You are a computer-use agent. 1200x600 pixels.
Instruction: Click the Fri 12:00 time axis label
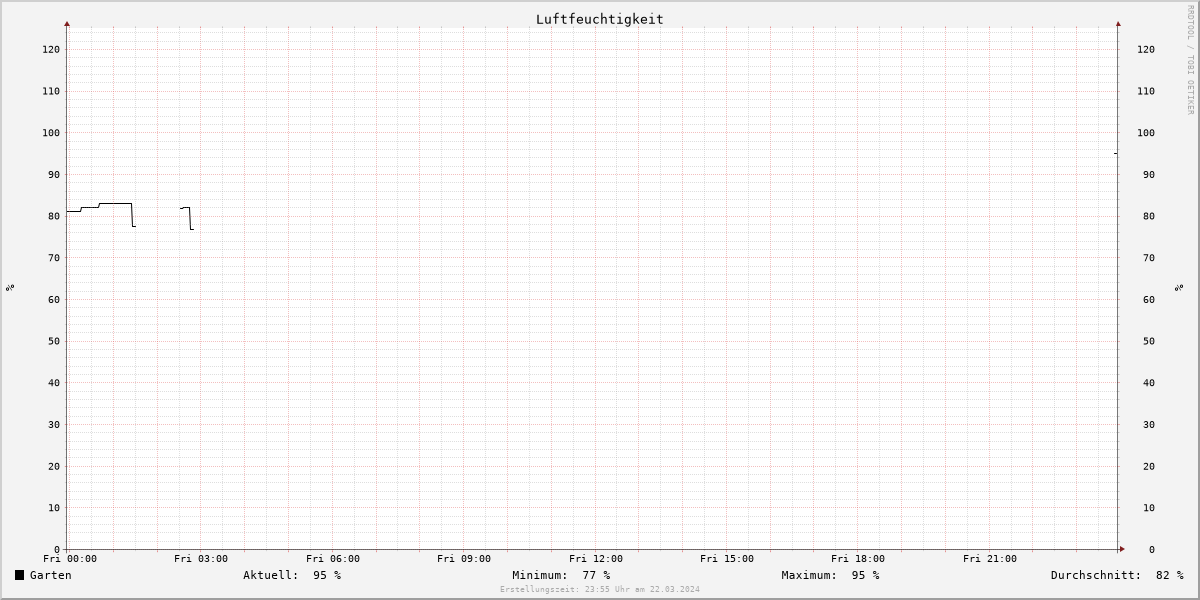click(x=596, y=559)
